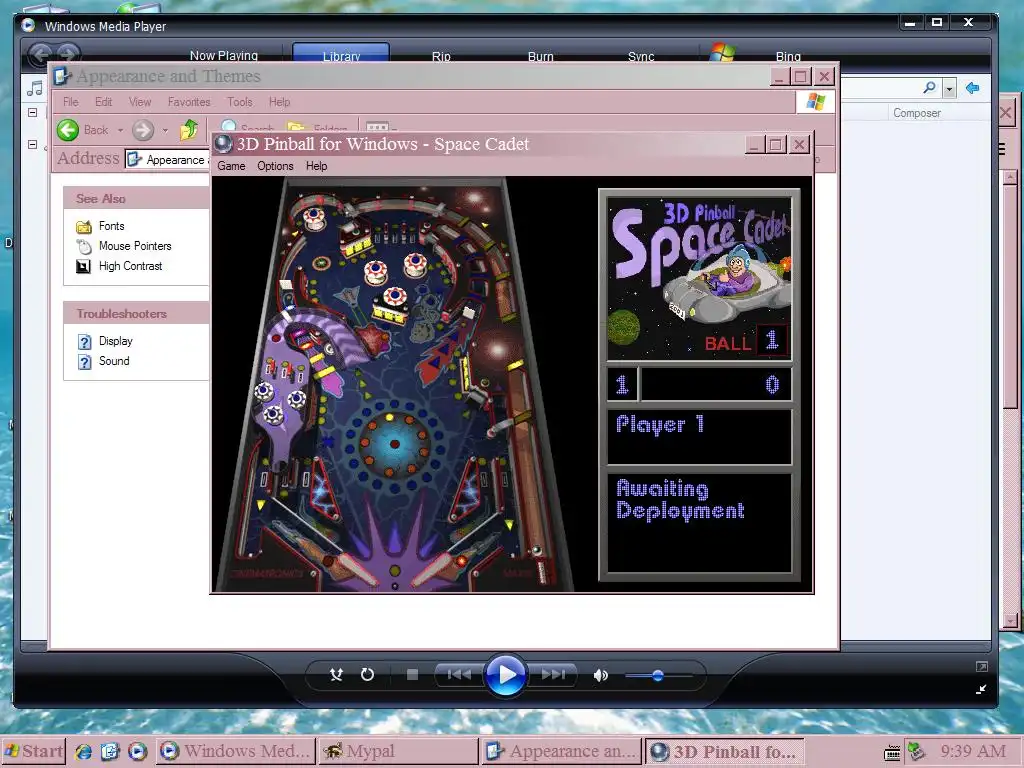Open the Rip tab in Media Player

click(x=441, y=56)
